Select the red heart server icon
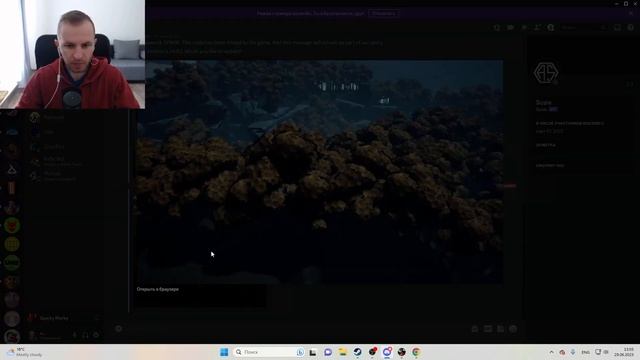This screenshot has height=360, width=640. (12, 225)
